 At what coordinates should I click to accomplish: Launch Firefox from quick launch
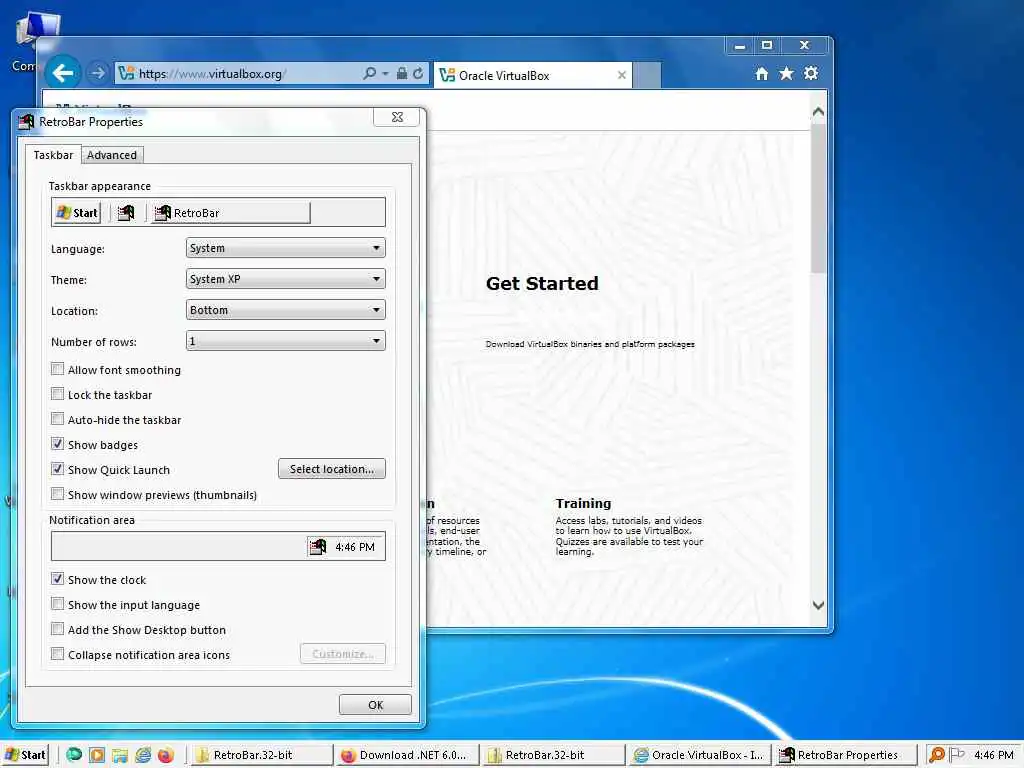click(x=166, y=755)
